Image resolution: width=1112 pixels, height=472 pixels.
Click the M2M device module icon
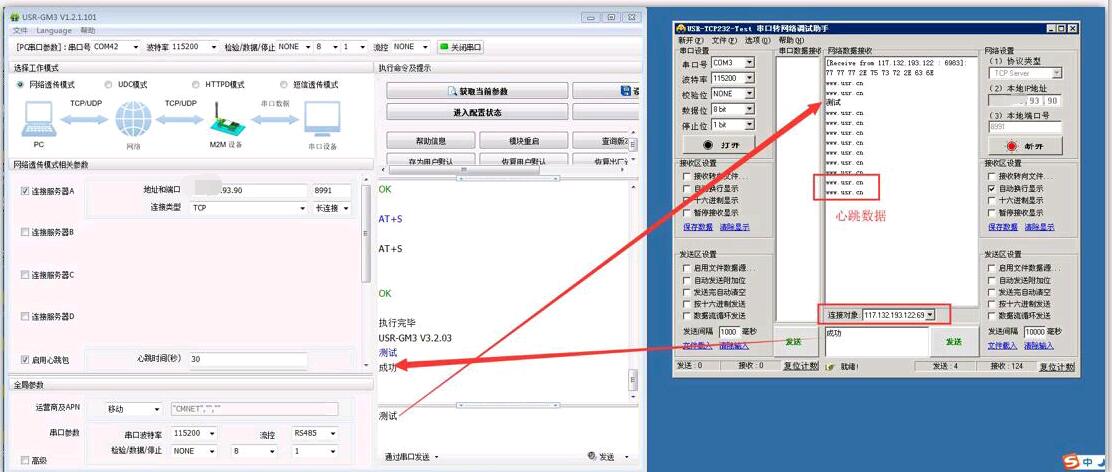[x=226, y=122]
